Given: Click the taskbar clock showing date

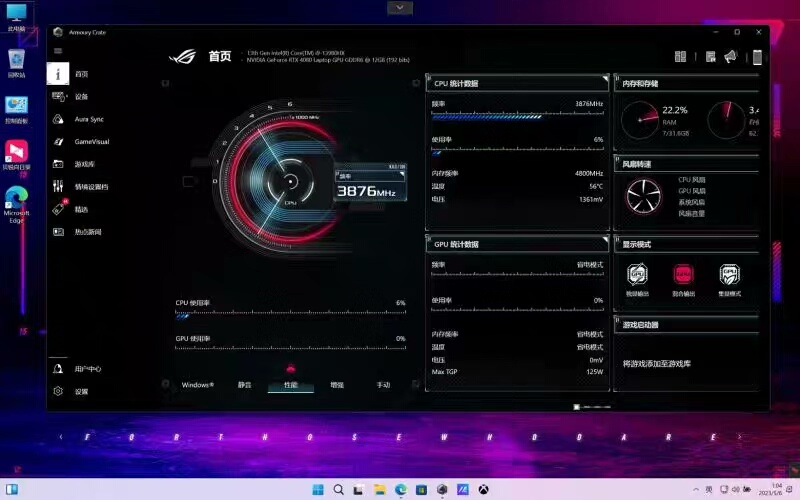Looking at the screenshot, I should 769,489.
